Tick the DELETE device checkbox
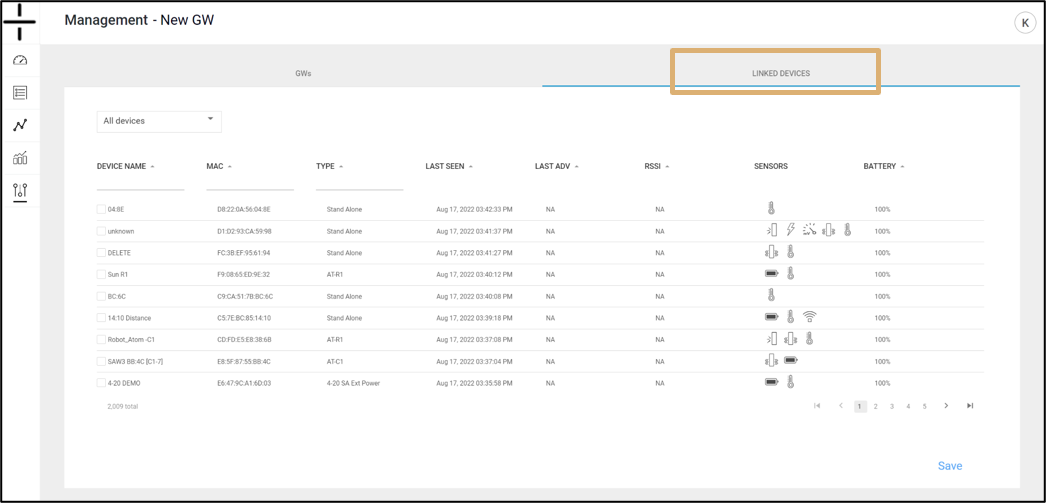The width and height of the screenshot is (1046, 503). click(101, 252)
